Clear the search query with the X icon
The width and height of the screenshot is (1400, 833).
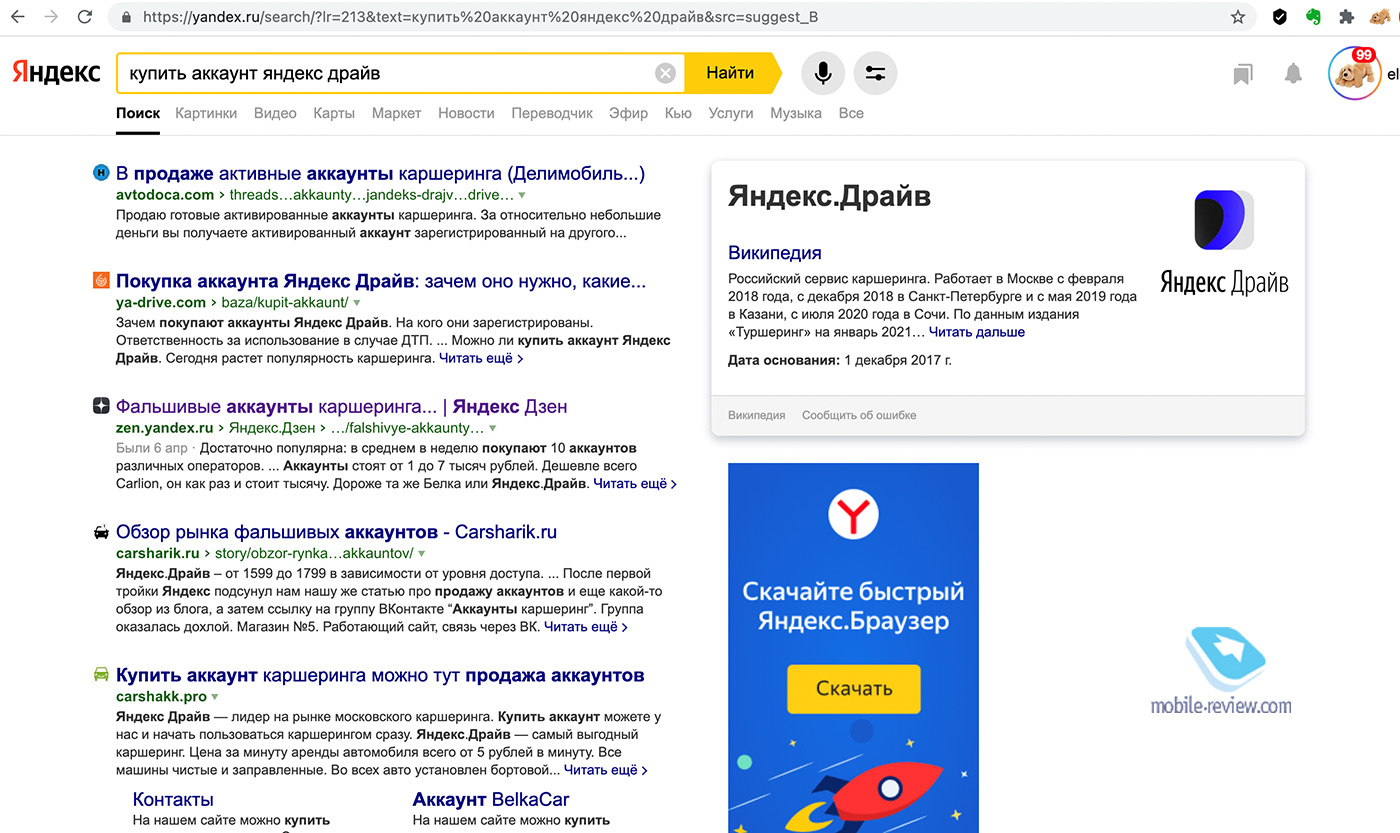tap(665, 73)
